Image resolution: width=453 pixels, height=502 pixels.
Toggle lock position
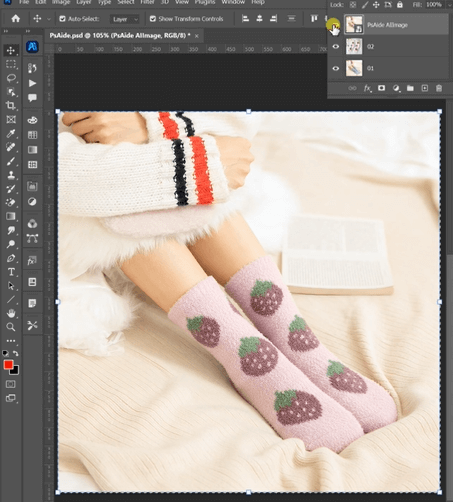click(x=376, y=5)
